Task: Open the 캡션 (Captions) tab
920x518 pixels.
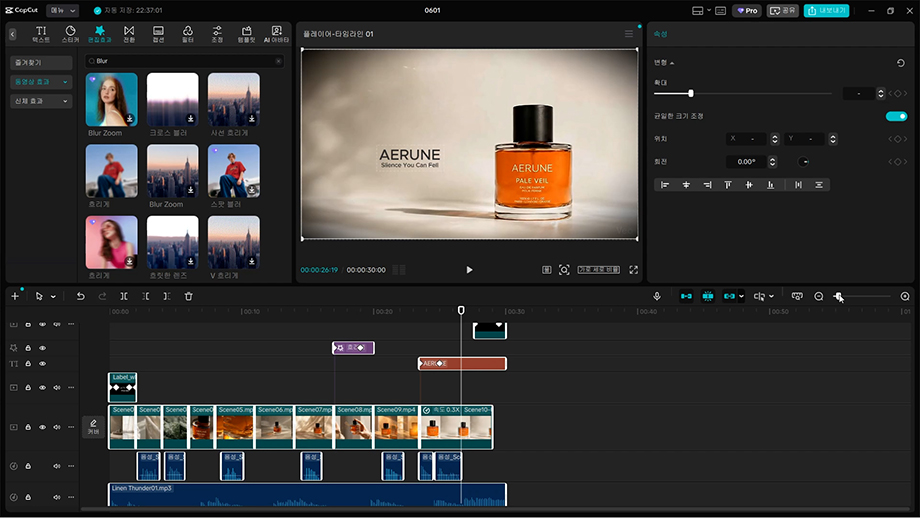Action: tap(158, 34)
